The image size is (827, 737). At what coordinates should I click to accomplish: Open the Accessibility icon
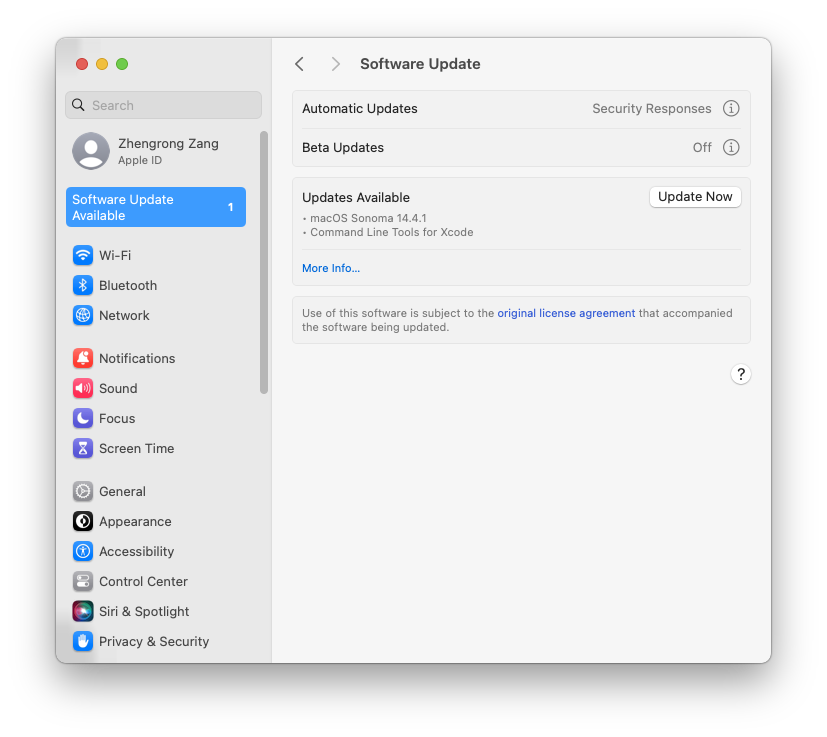(83, 551)
